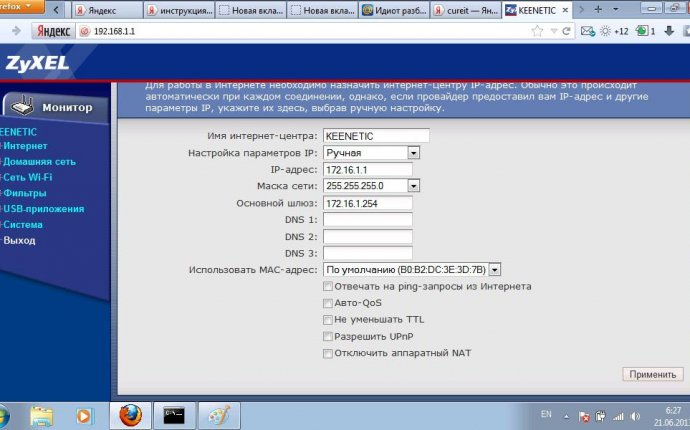Open the command prompt taskbar icon
This screenshot has width=690, height=430.
[x=174, y=415]
